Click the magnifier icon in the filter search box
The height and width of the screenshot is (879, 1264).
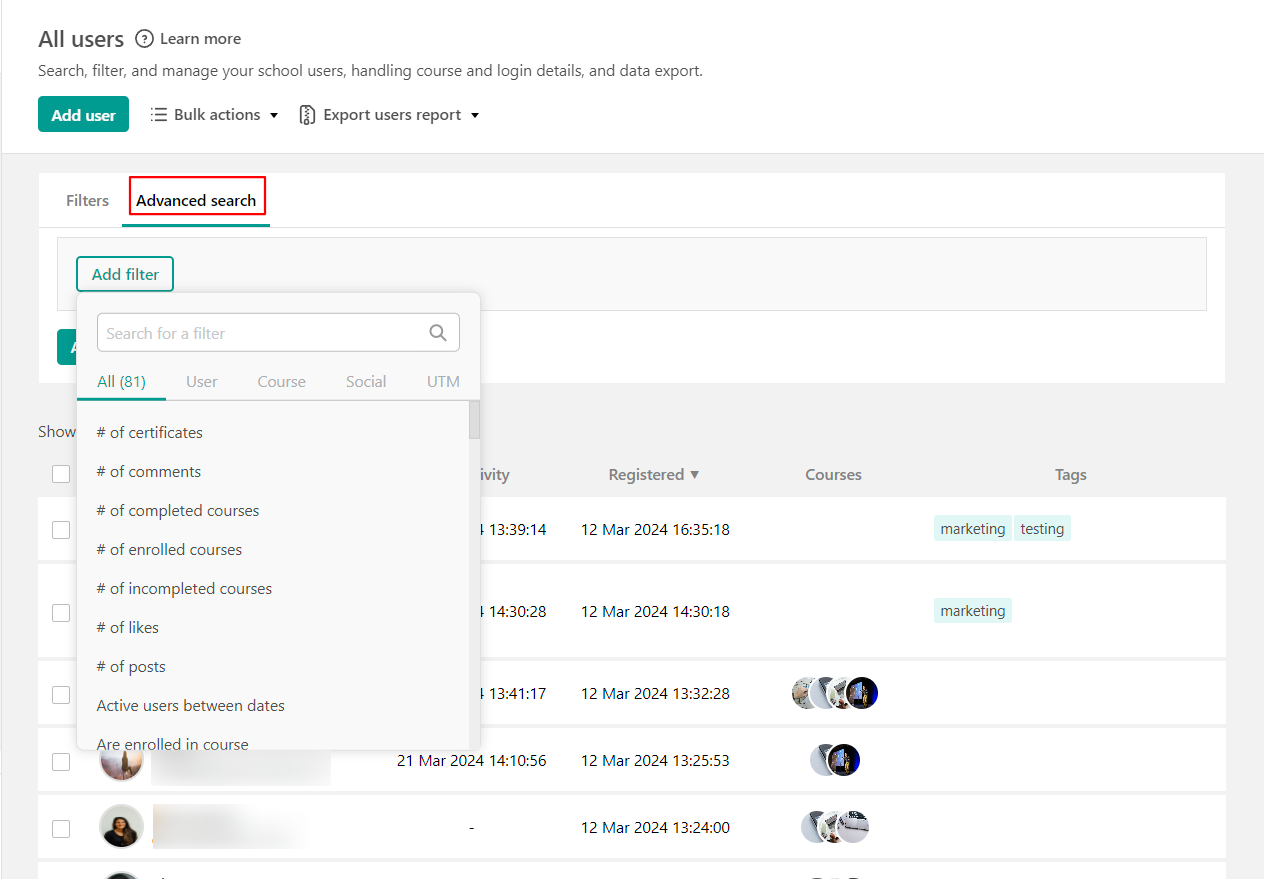tap(438, 332)
